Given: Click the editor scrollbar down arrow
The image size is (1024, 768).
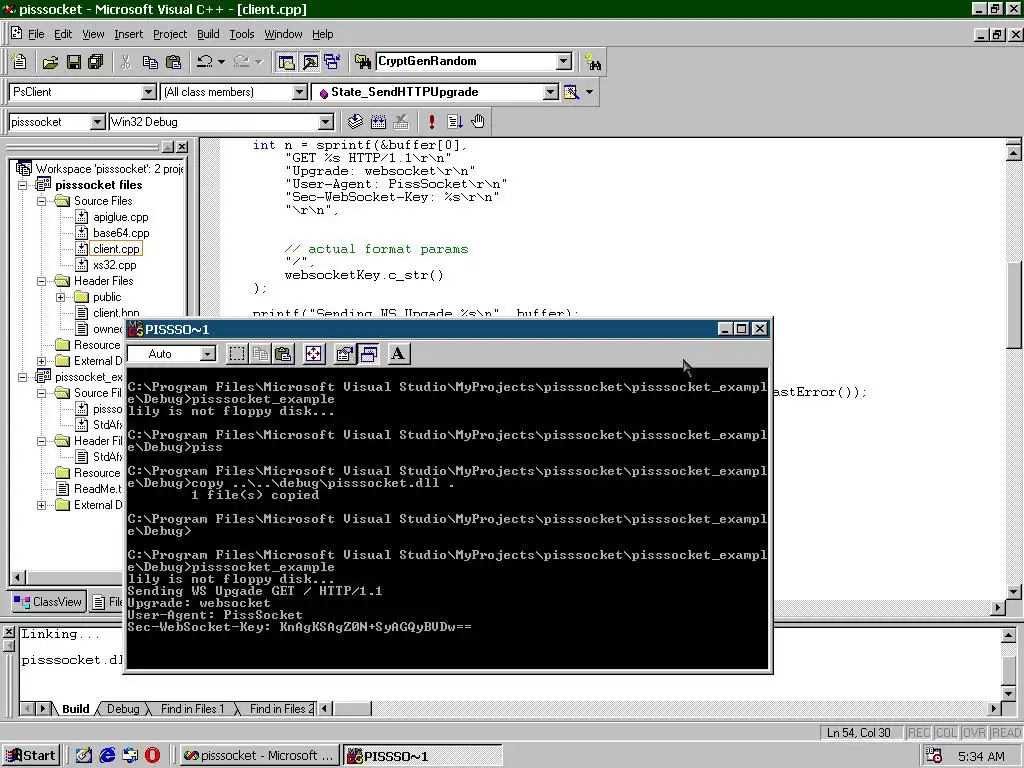Looking at the screenshot, I should pyautogui.click(x=1014, y=592).
